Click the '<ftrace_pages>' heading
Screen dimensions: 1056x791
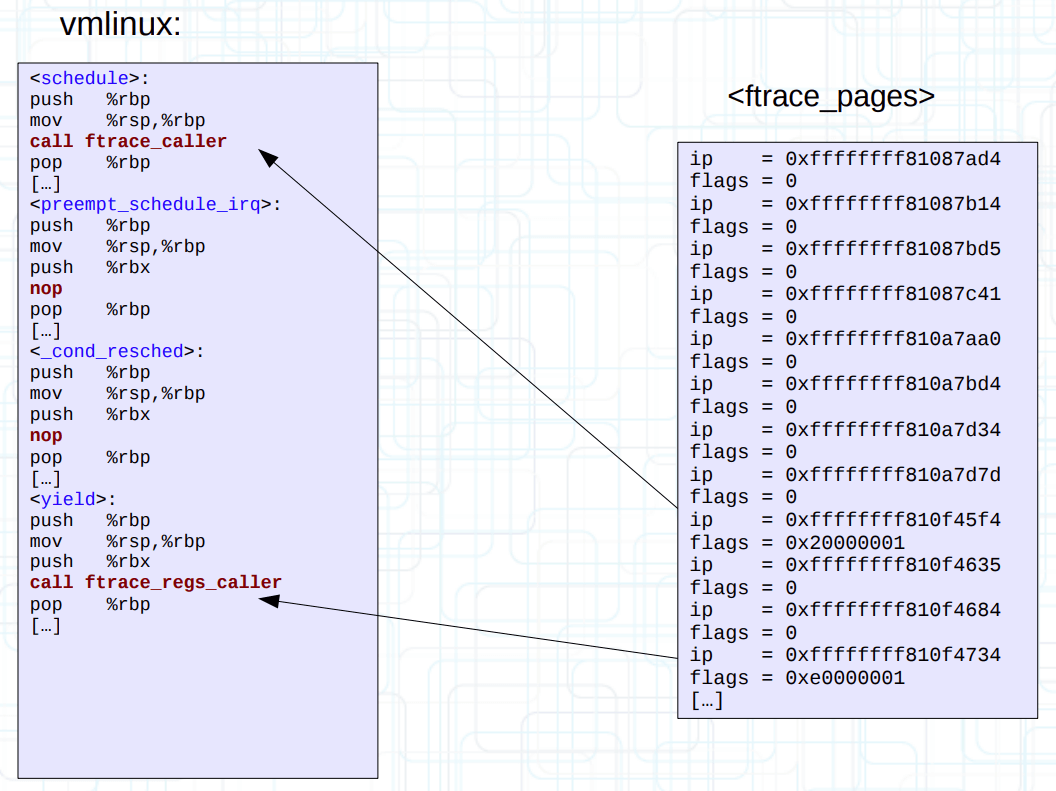click(x=831, y=96)
